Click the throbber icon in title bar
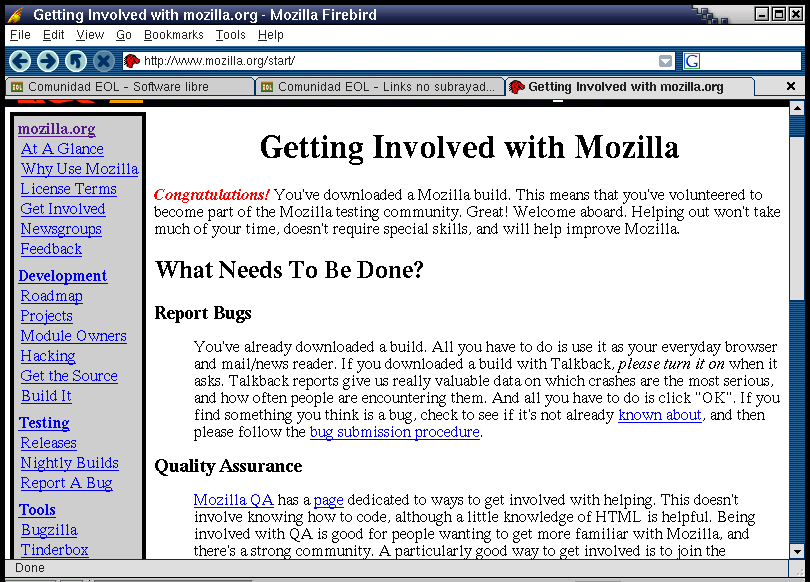810x582 pixels. tap(710, 14)
